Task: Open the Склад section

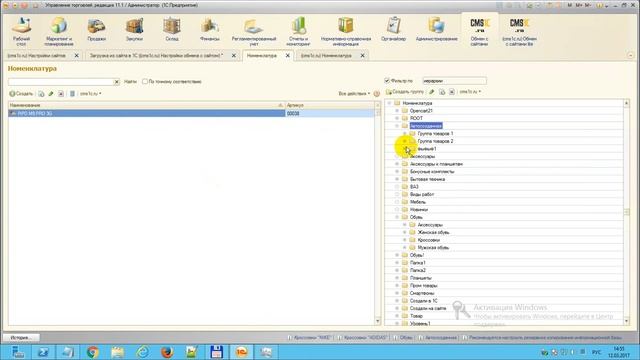Action: coord(172,29)
